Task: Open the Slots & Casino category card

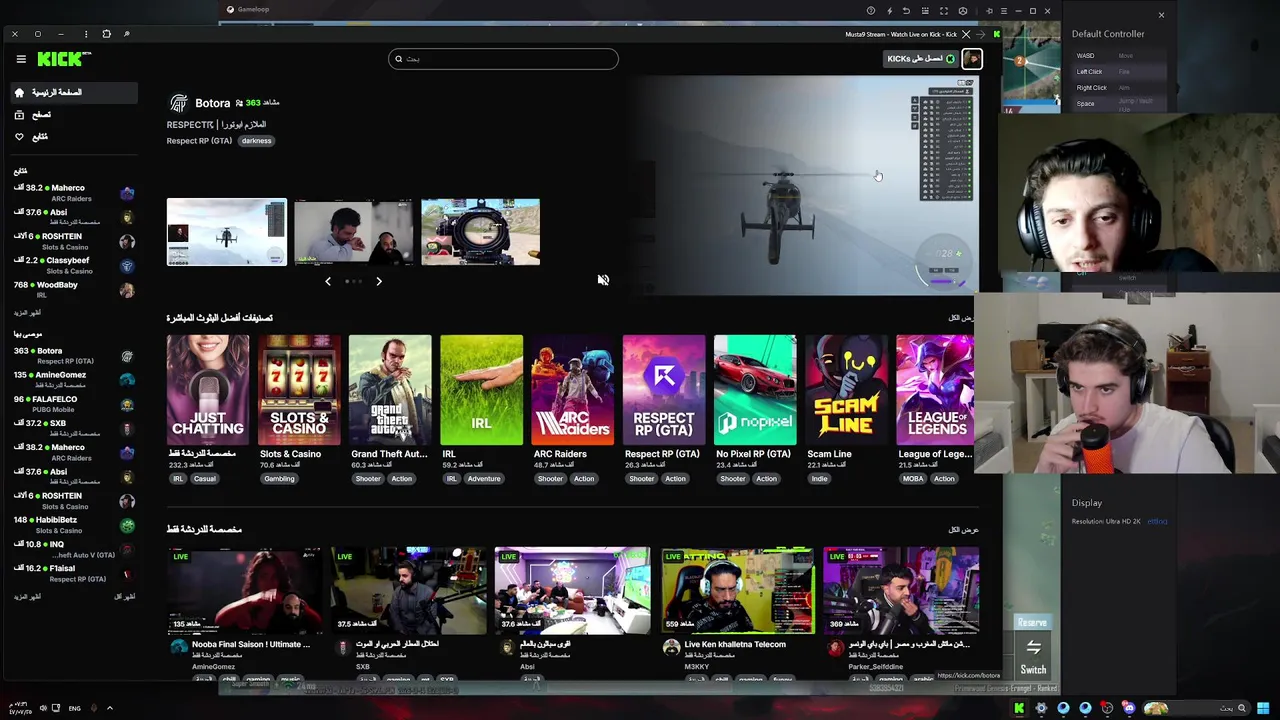Action: point(299,390)
